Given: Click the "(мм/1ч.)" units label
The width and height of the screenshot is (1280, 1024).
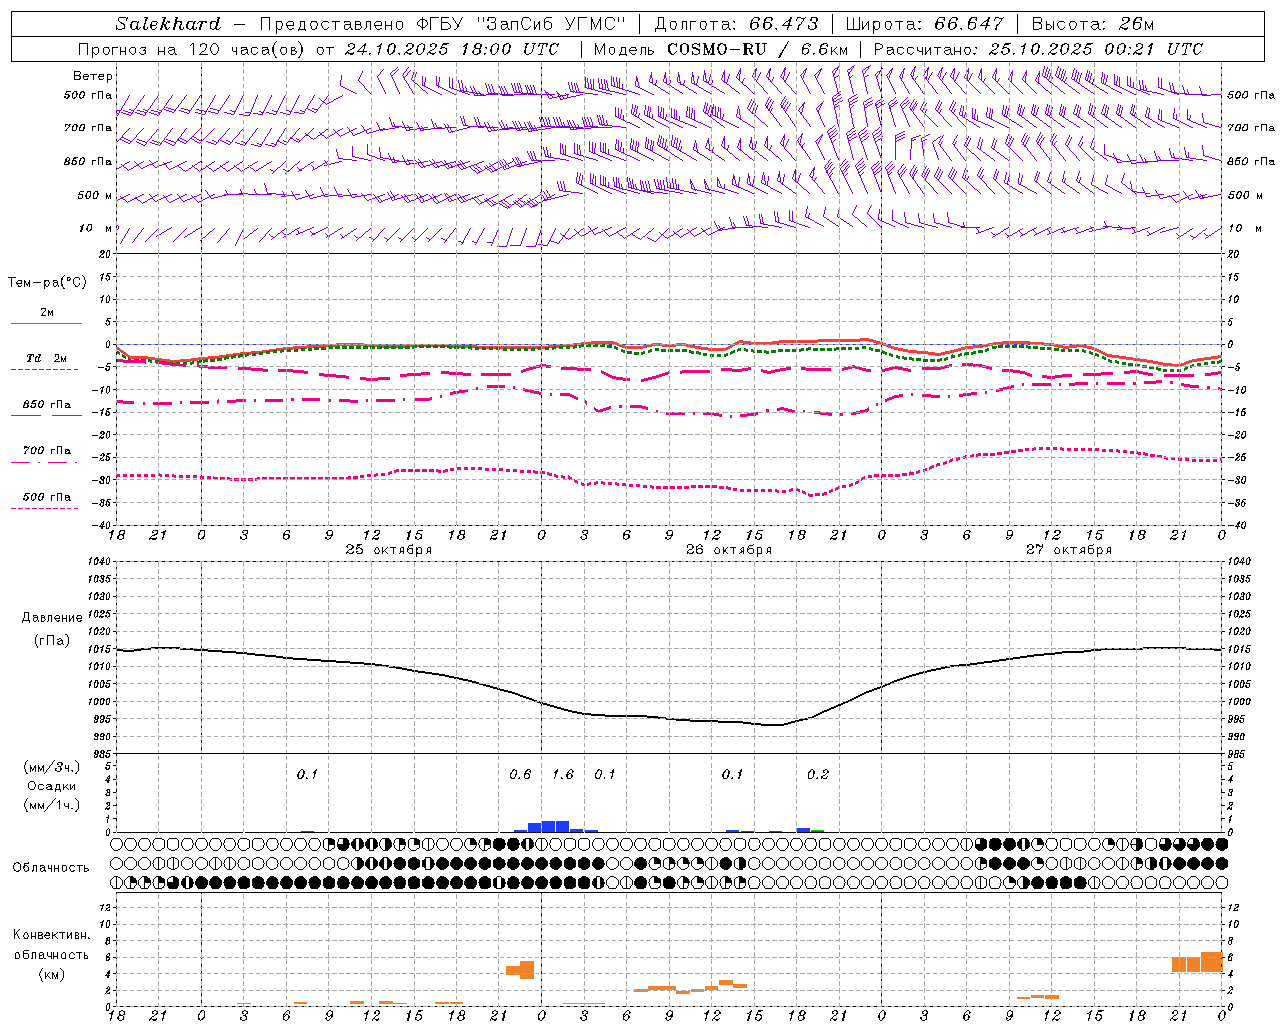Looking at the screenshot, I should [x=52, y=805].
